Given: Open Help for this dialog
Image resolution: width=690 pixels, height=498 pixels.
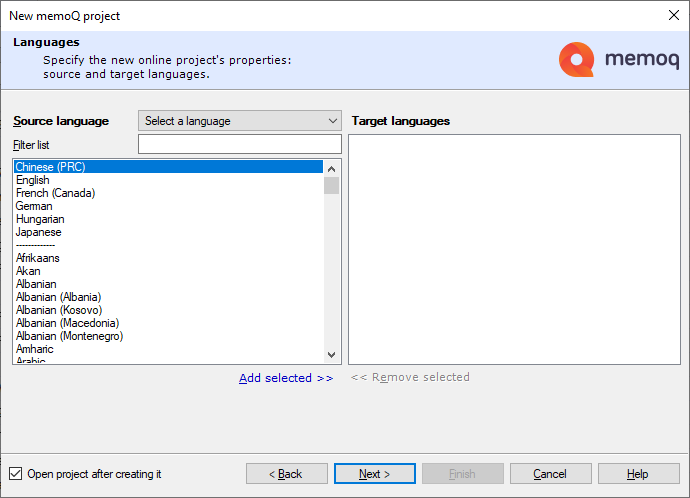Looking at the screenshot, I should [x=638, y=474].
